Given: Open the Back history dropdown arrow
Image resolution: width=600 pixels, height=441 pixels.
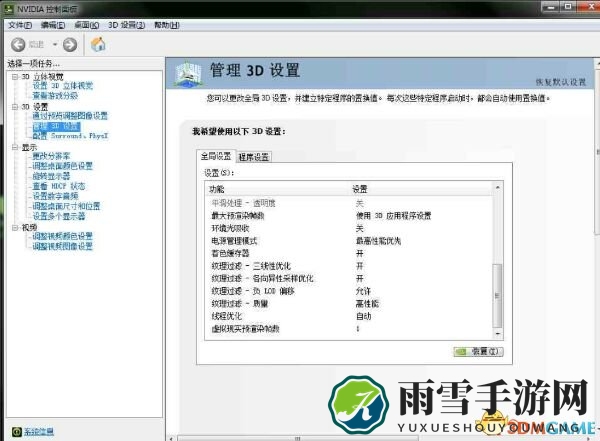Looking at the screenshot, I should (x=55, y=45).
